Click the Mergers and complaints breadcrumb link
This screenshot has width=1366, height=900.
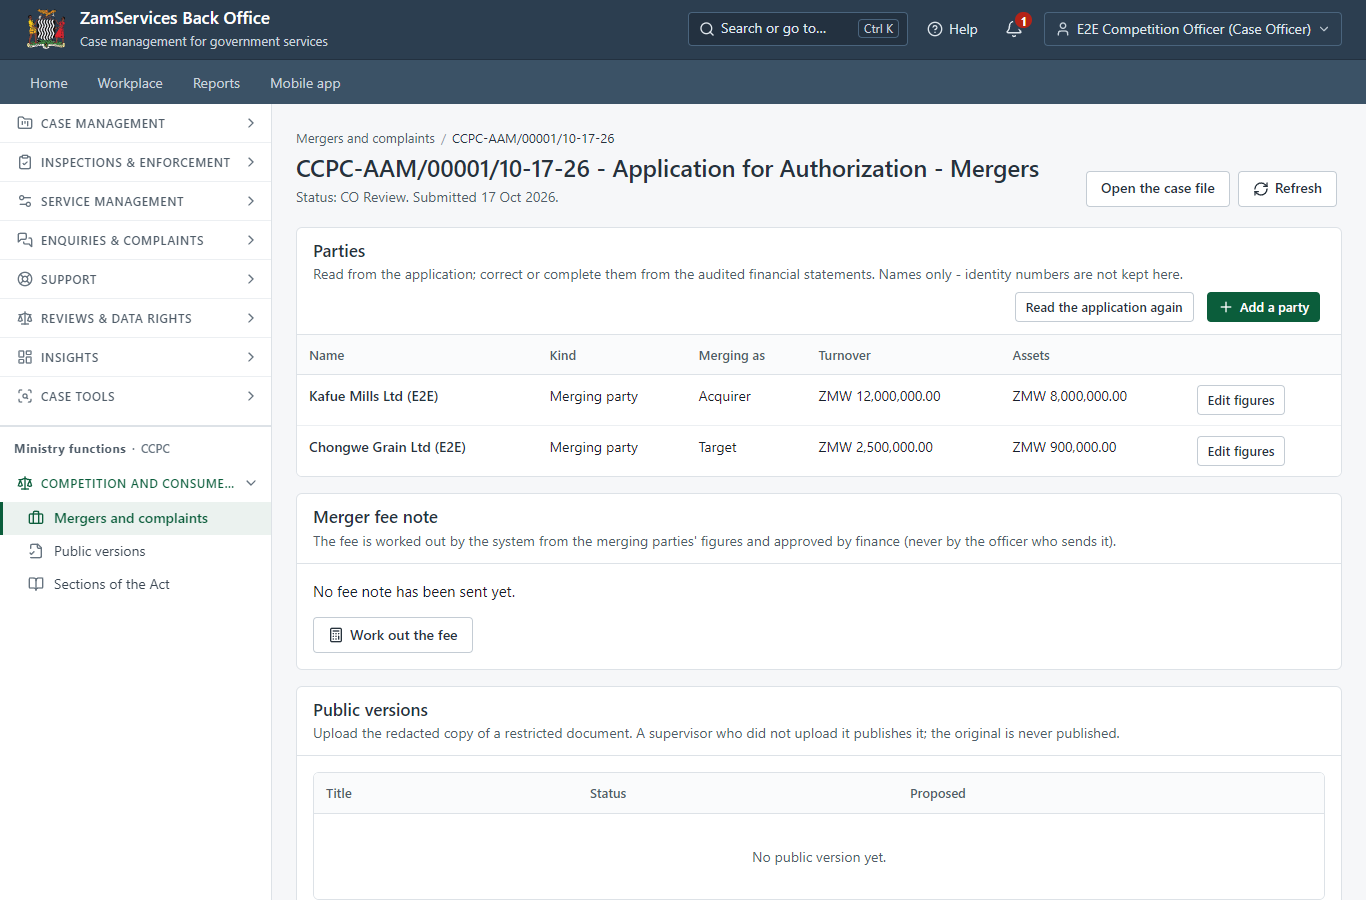click(365, 139)
